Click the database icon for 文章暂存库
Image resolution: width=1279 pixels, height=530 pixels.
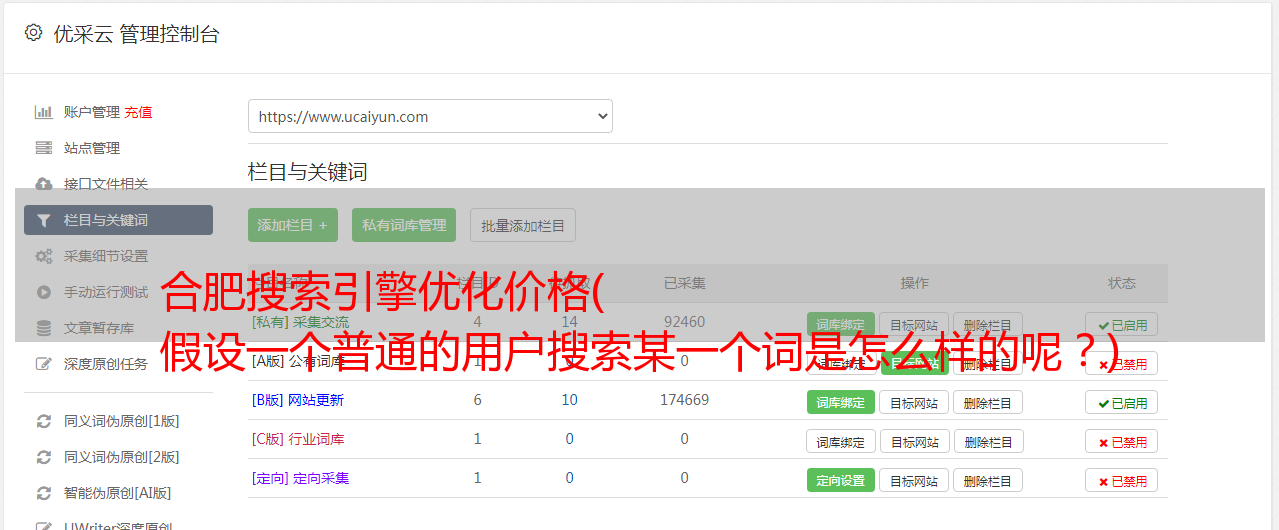tap(44, 328)
